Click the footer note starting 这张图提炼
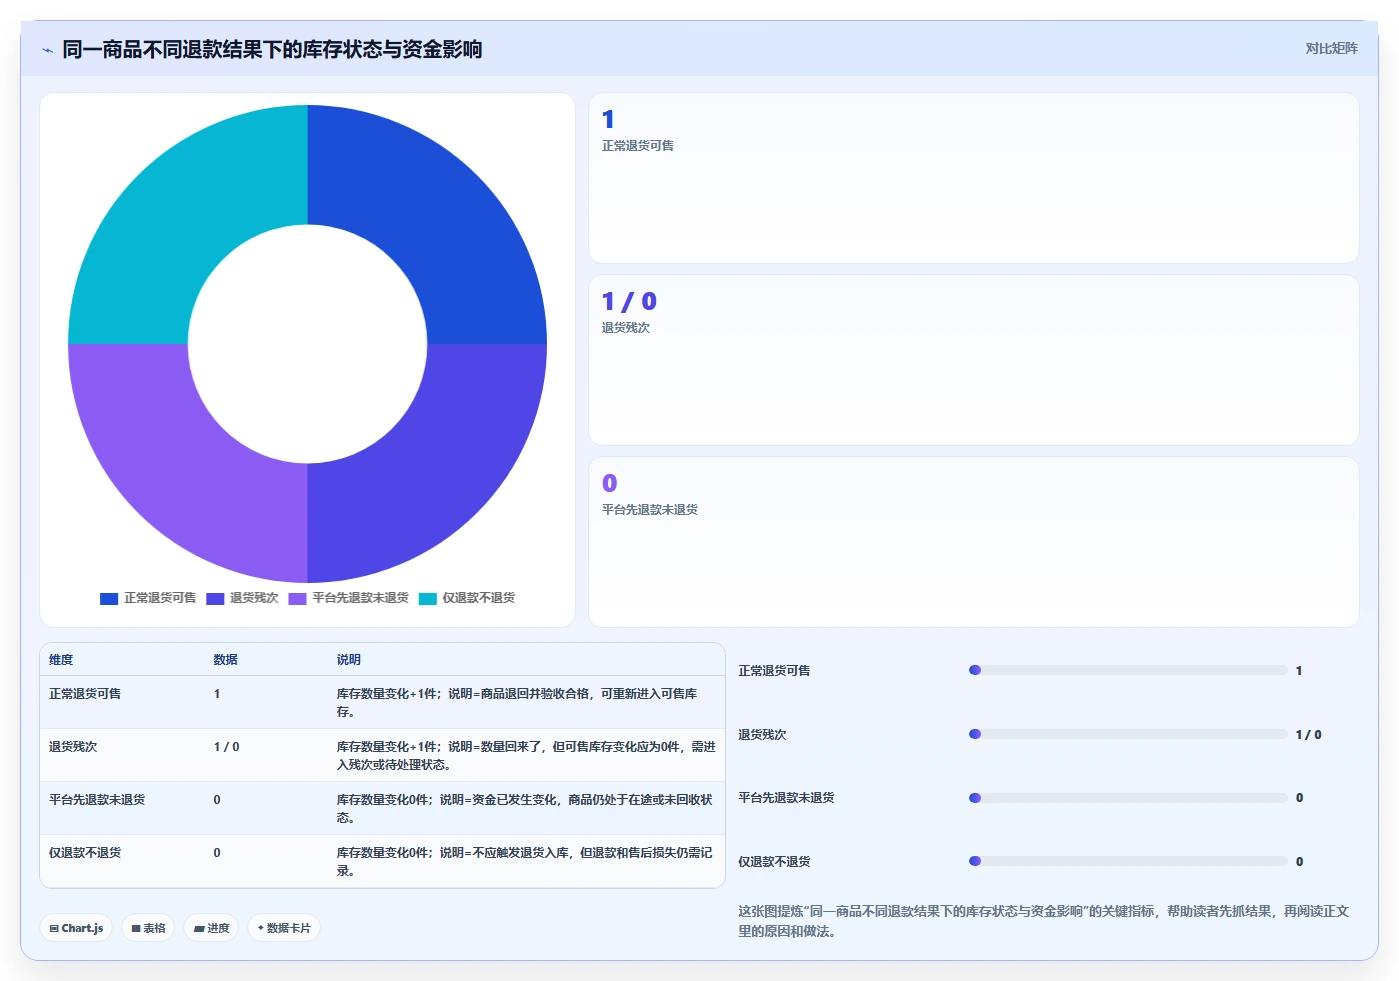Viewport: 1399px width, 981px height. click(x=1044, y=921)
